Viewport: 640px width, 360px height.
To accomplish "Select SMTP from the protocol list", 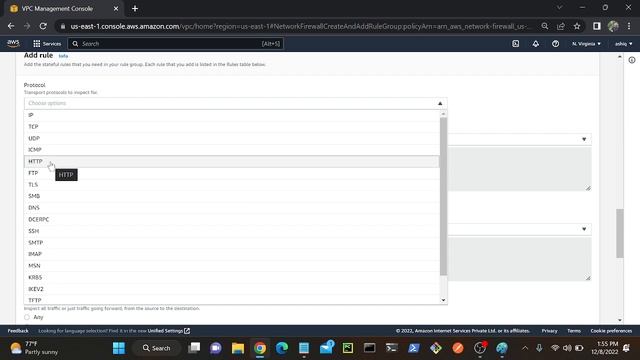I will 232,243.
